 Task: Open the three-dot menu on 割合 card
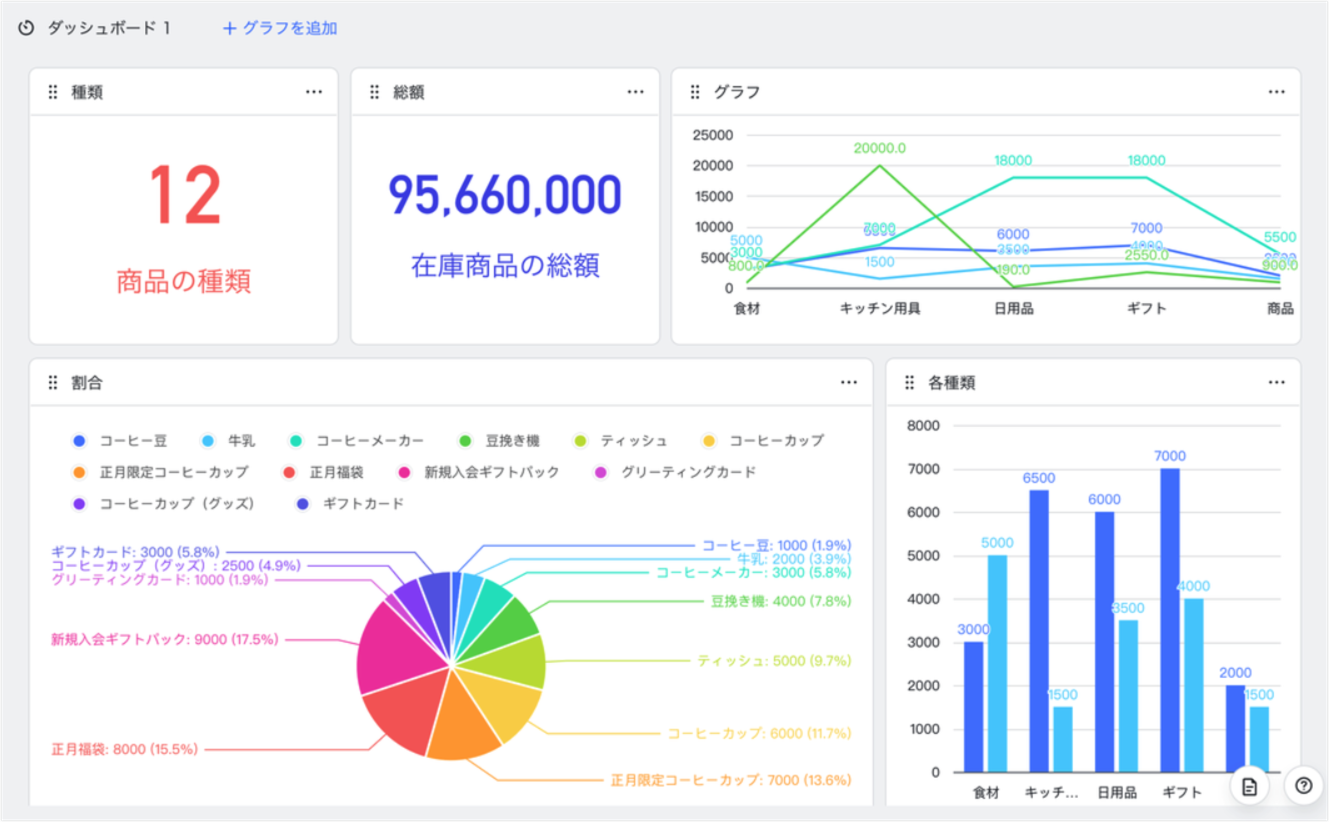click(849, 382)
